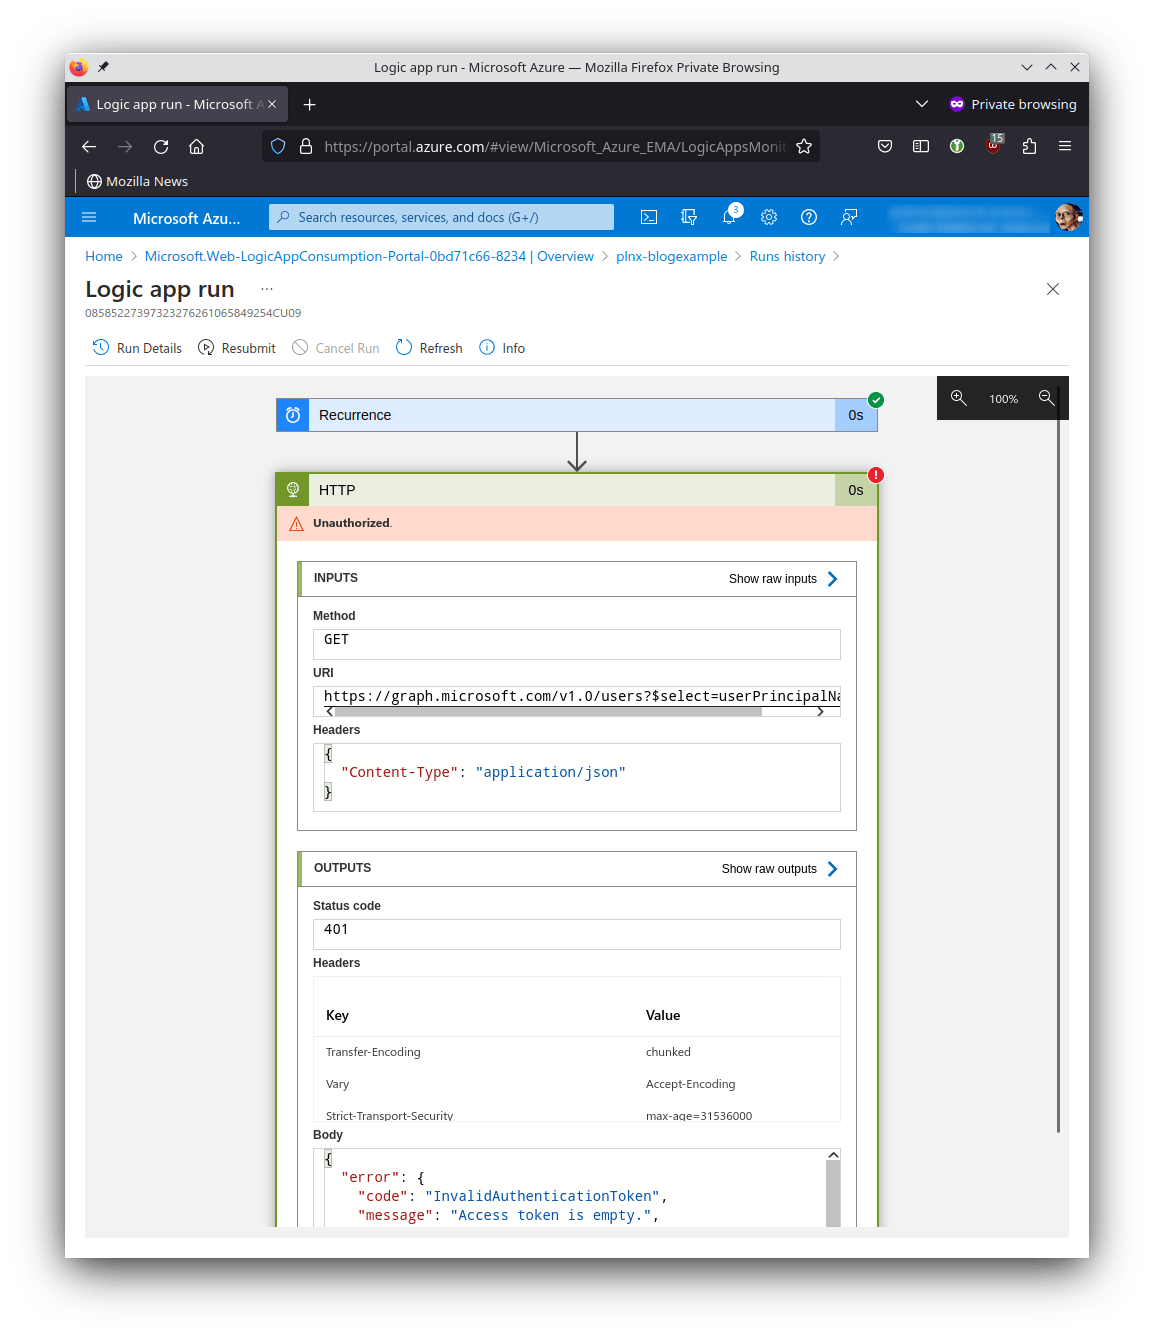This screenshot has height=1335, width=1154.
Task: Open the Firefox extensions puzzle icon
Action: (x=1029, y=146)
